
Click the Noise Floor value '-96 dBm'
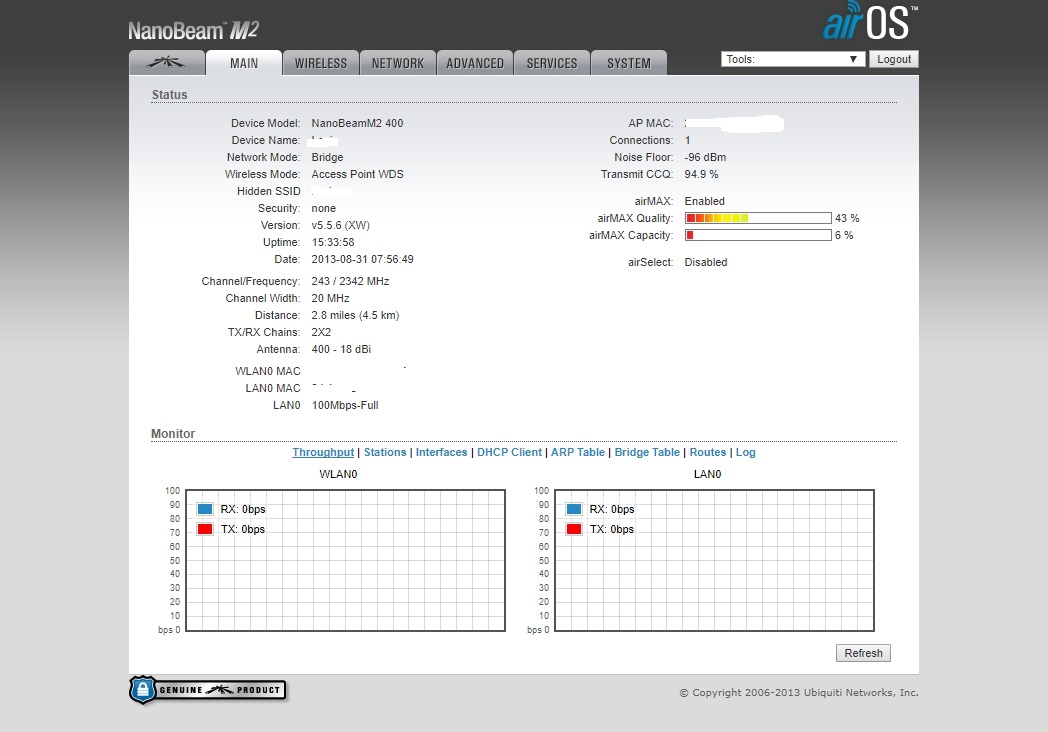point(705,157)
